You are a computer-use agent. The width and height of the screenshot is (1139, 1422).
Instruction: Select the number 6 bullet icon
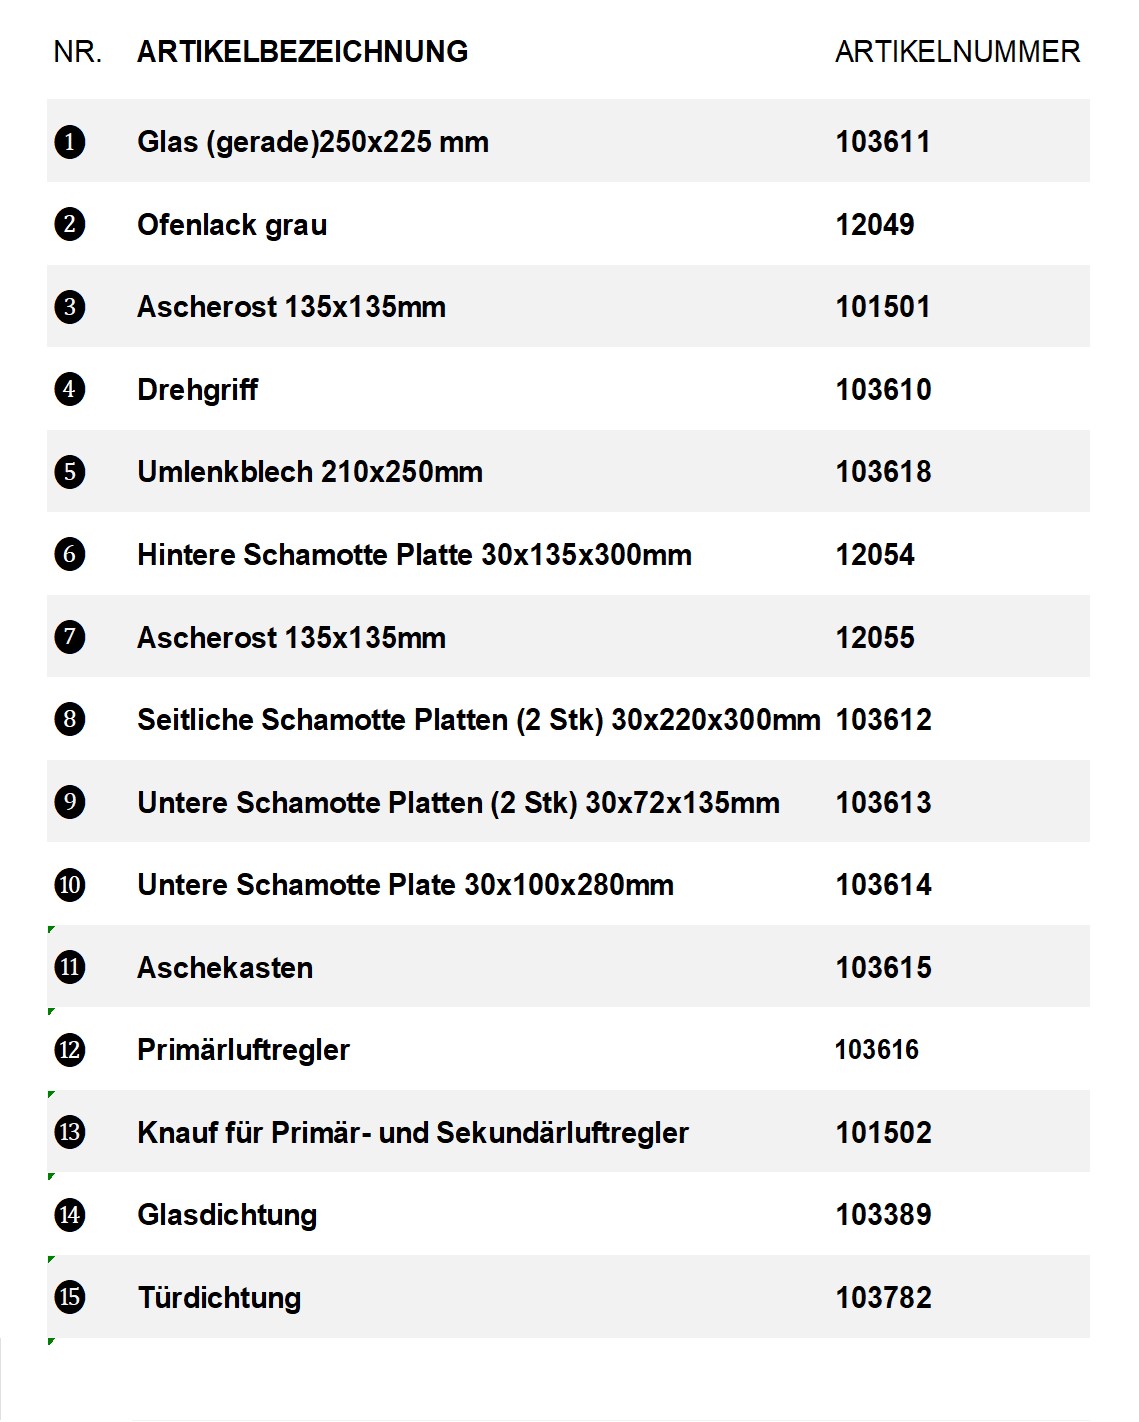(x=69, y=554)
